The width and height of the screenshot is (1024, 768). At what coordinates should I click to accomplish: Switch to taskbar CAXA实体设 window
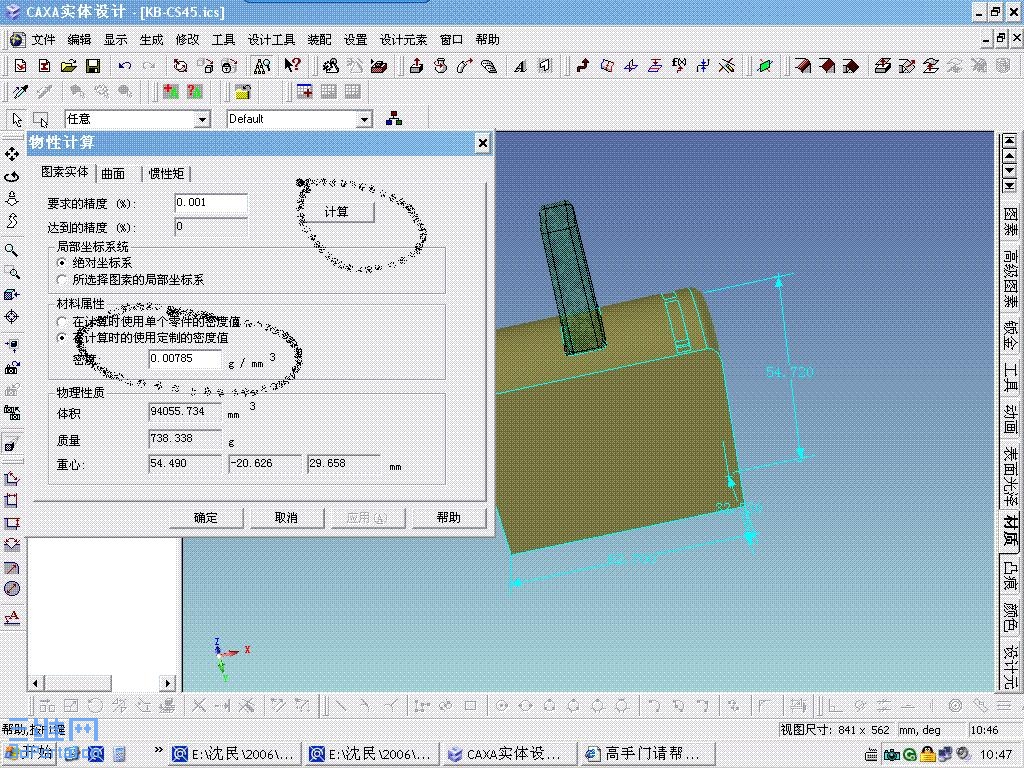click(x=508, y=754)
